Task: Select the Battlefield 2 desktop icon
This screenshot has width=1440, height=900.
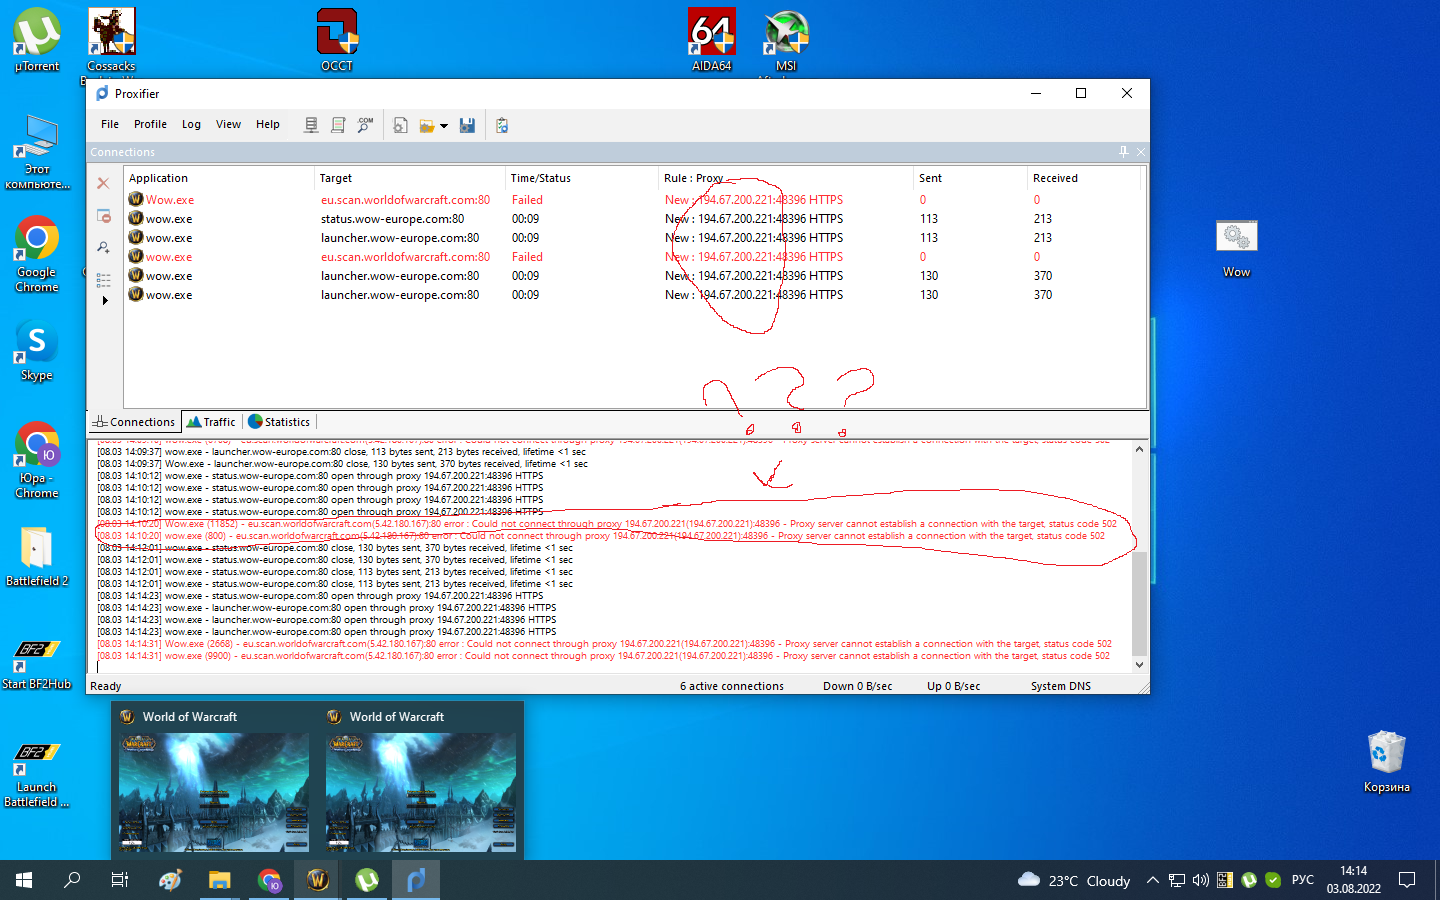Action: [x=37, y=556]
